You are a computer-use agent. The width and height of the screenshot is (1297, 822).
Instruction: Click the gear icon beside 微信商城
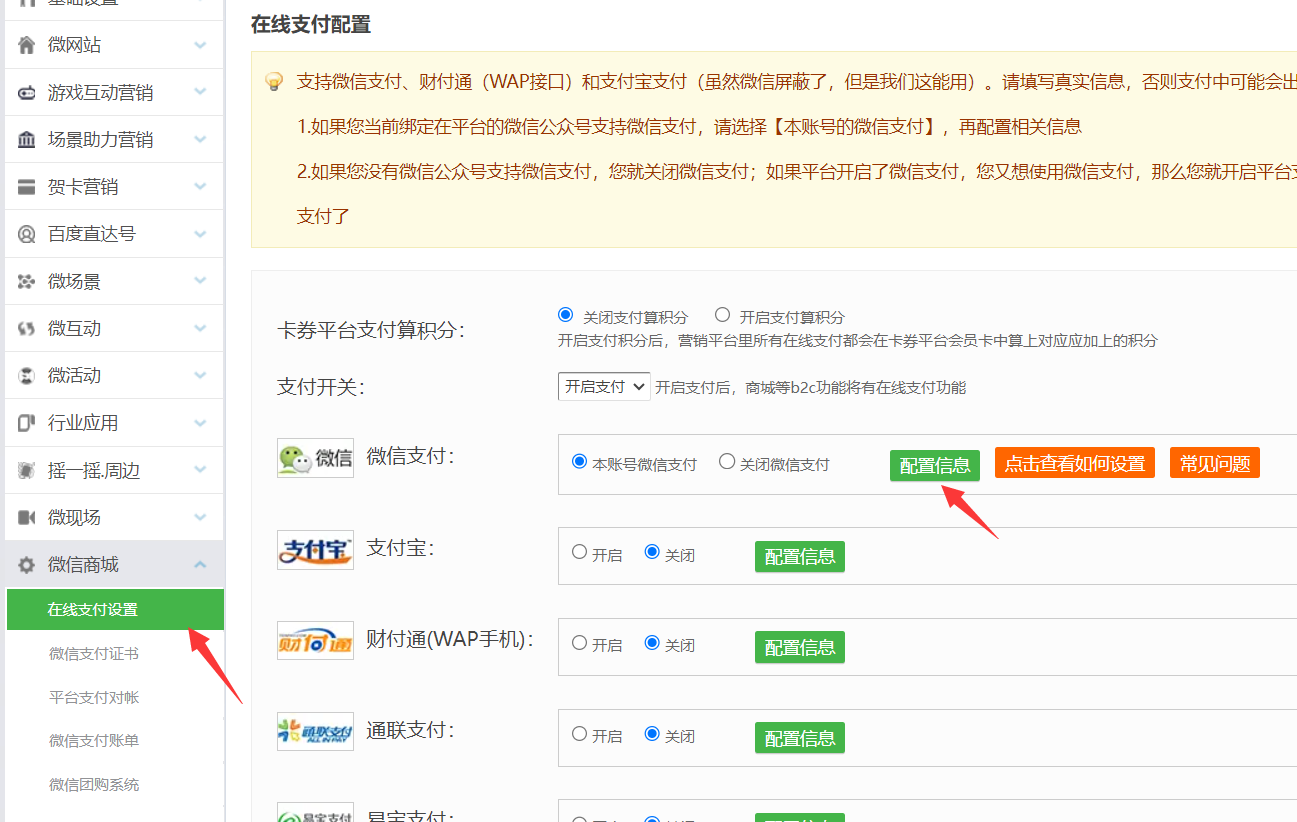pos(27,565)
